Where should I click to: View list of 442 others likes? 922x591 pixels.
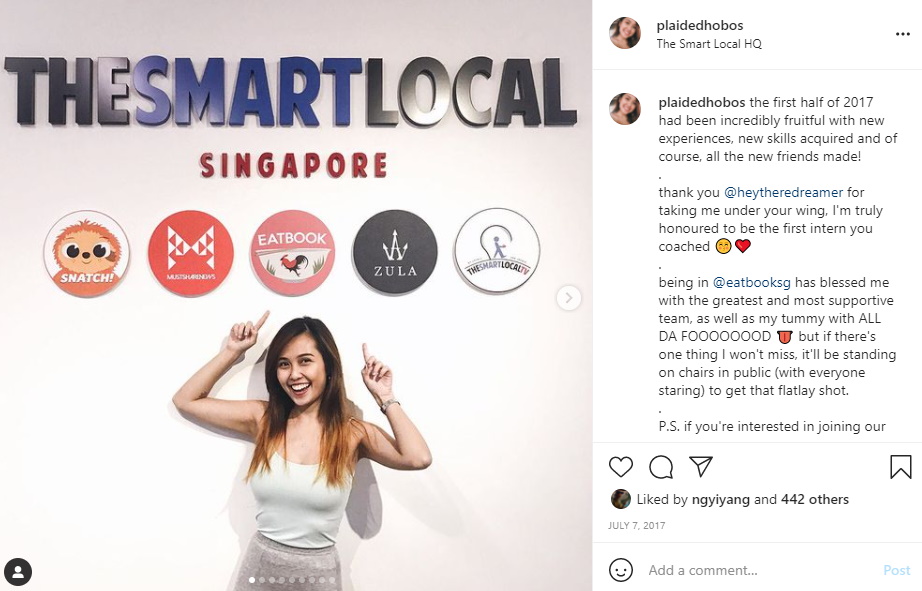[814, 499]
